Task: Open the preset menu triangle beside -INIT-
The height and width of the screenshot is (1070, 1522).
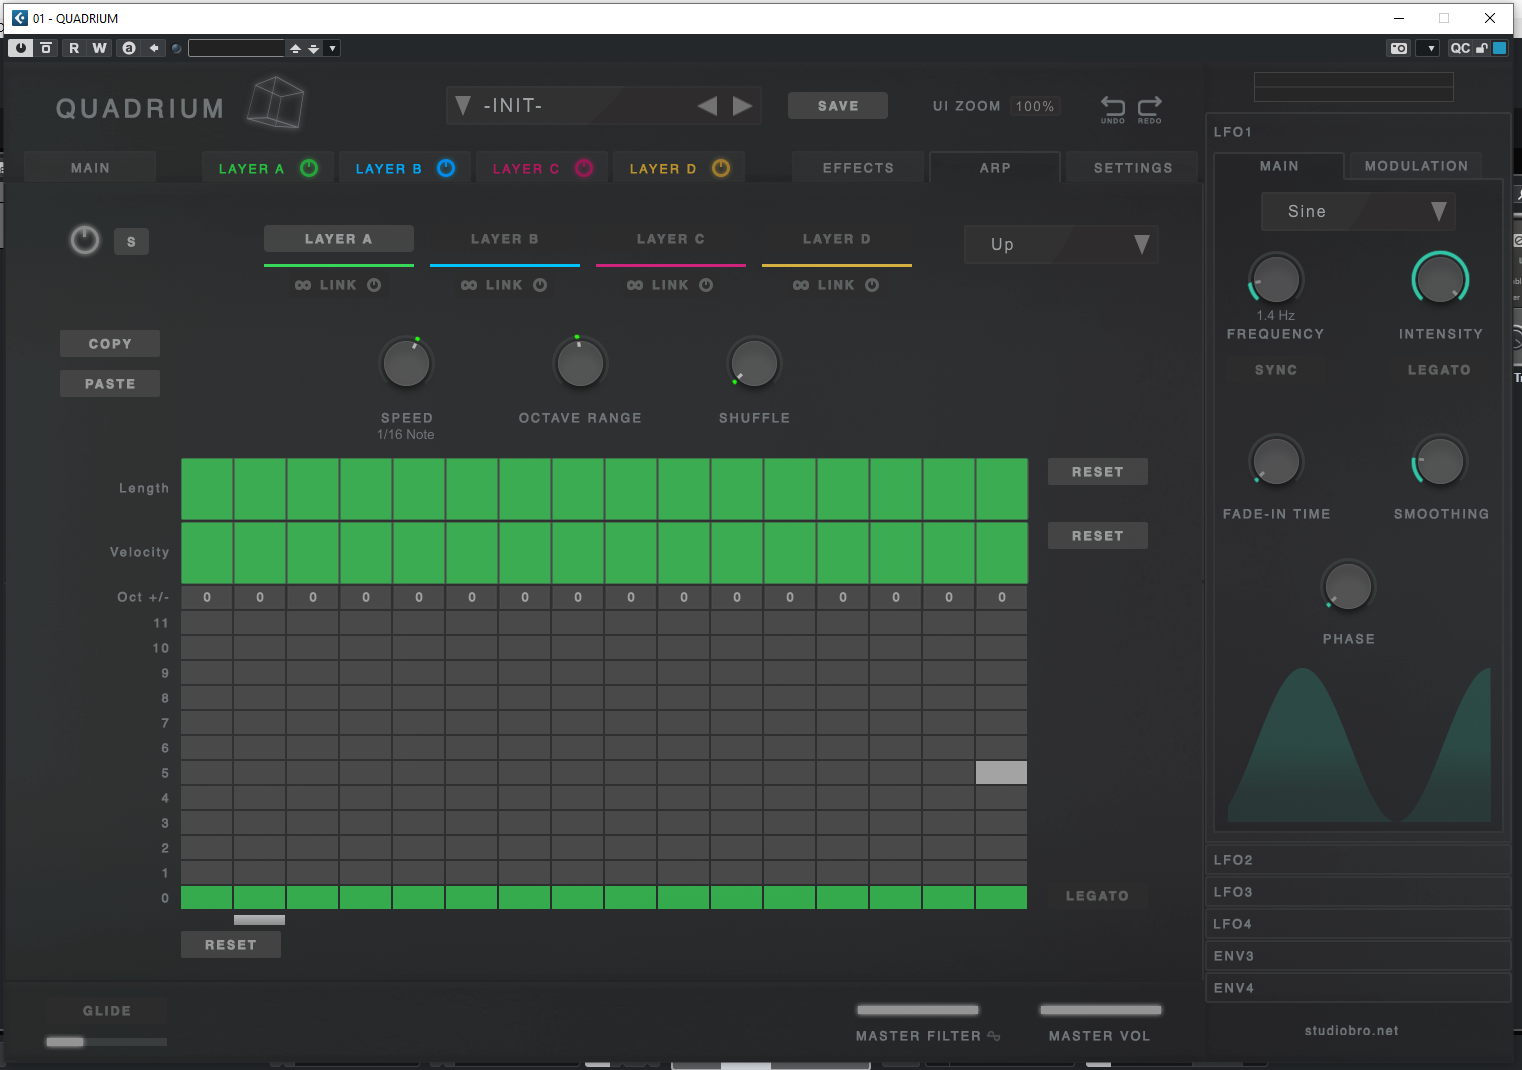Action: click(x=463, y=106)
